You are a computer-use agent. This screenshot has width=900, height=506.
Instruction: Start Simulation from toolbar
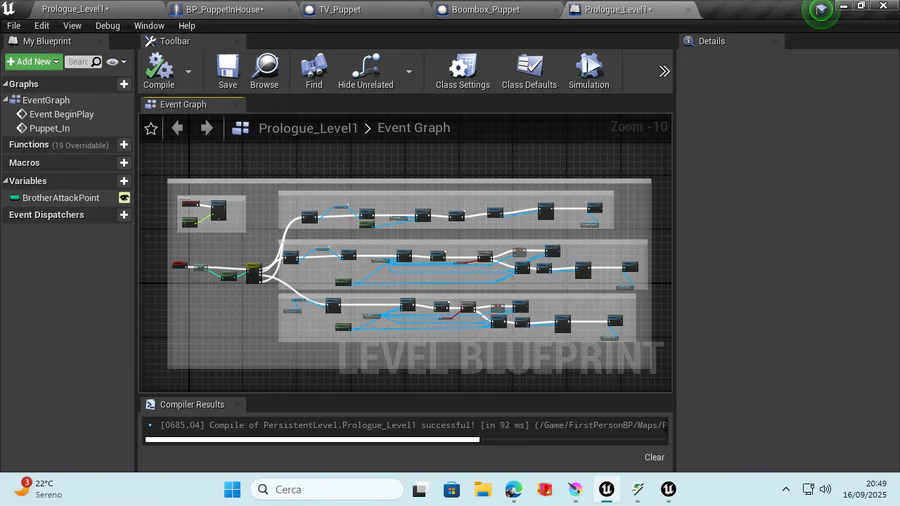tap(589, 71)
